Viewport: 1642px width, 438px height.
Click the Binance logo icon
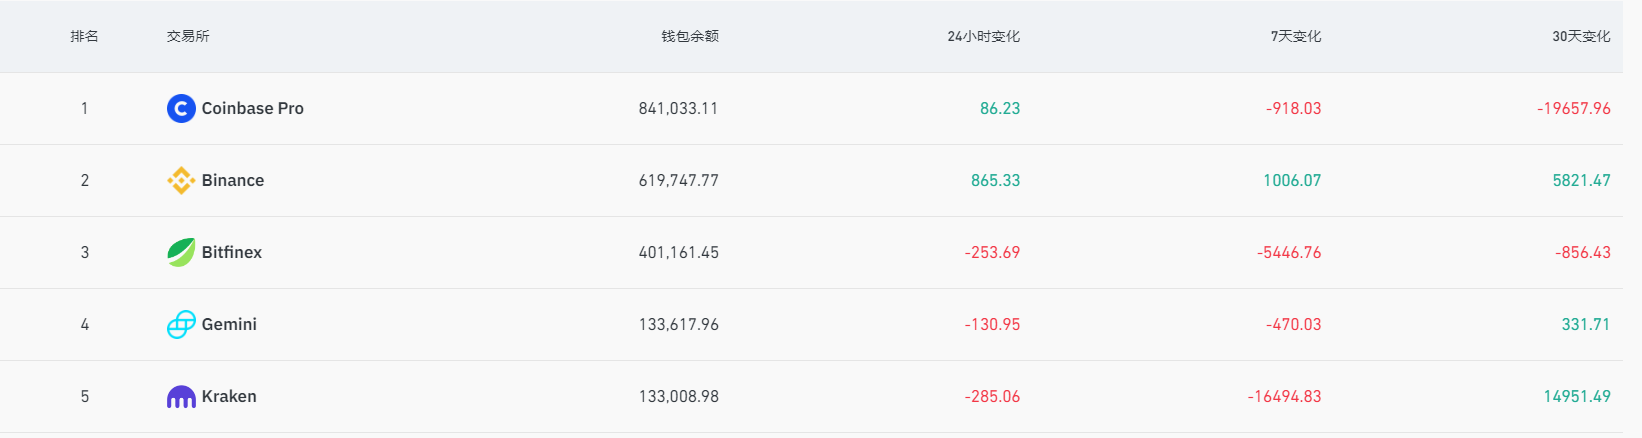[x=181, y=180]
